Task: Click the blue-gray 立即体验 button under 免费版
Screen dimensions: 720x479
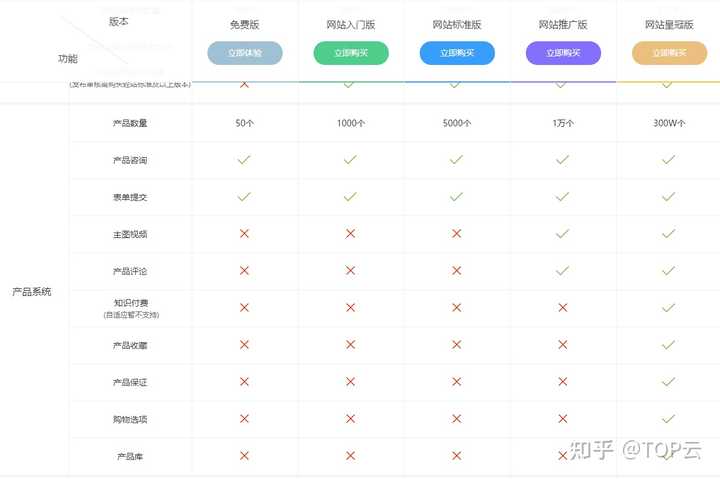Action: click(x=245, y=53)
